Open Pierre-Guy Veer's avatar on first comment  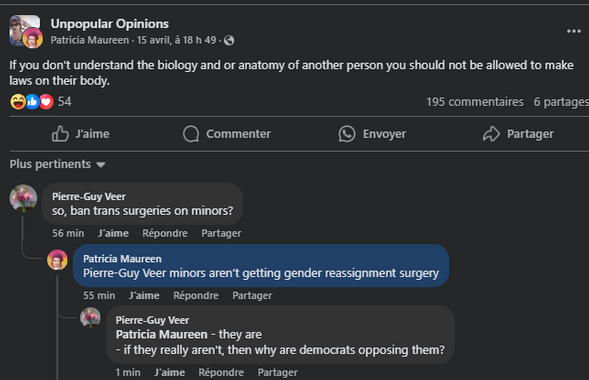(23, 198)
